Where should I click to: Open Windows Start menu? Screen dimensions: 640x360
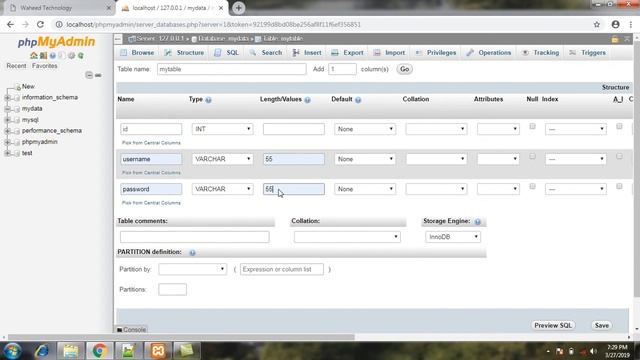[12, 351]
